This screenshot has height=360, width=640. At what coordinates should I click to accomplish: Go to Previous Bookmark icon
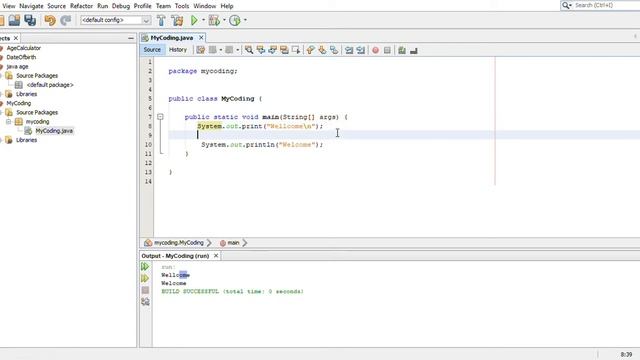coord(311,50)
